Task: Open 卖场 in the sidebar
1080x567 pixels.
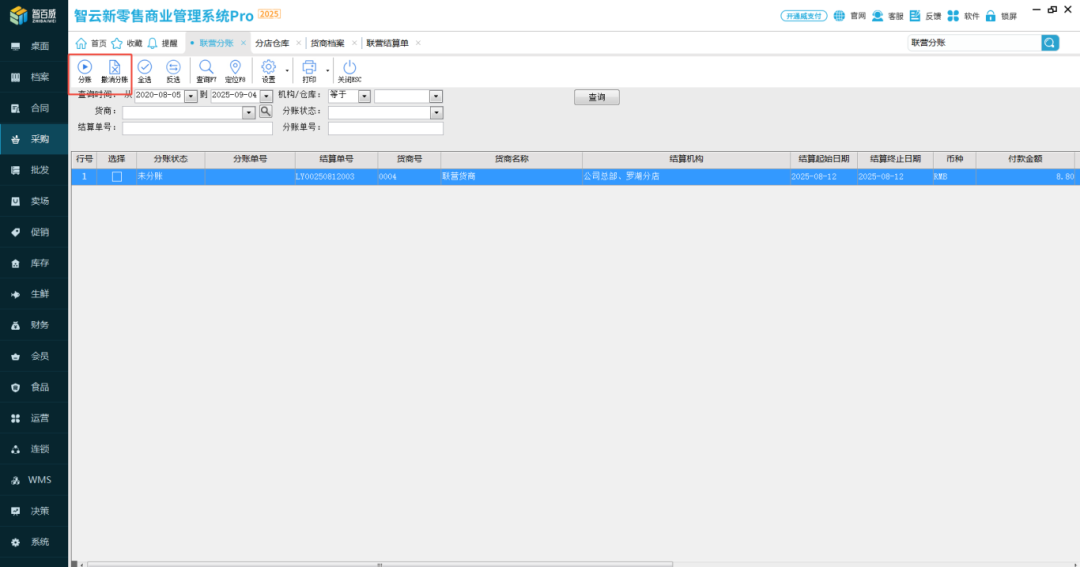Action: pyautogui.click(x=34, y=201)
